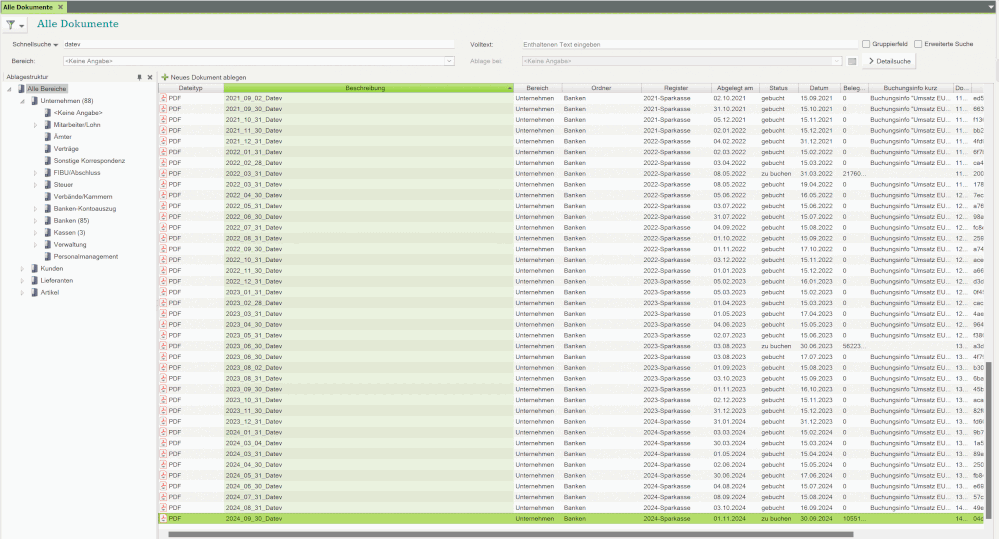The height and width of the screenshot is (539, 999).
Task: Click the Volltext search field
Action: click(689, 45)
